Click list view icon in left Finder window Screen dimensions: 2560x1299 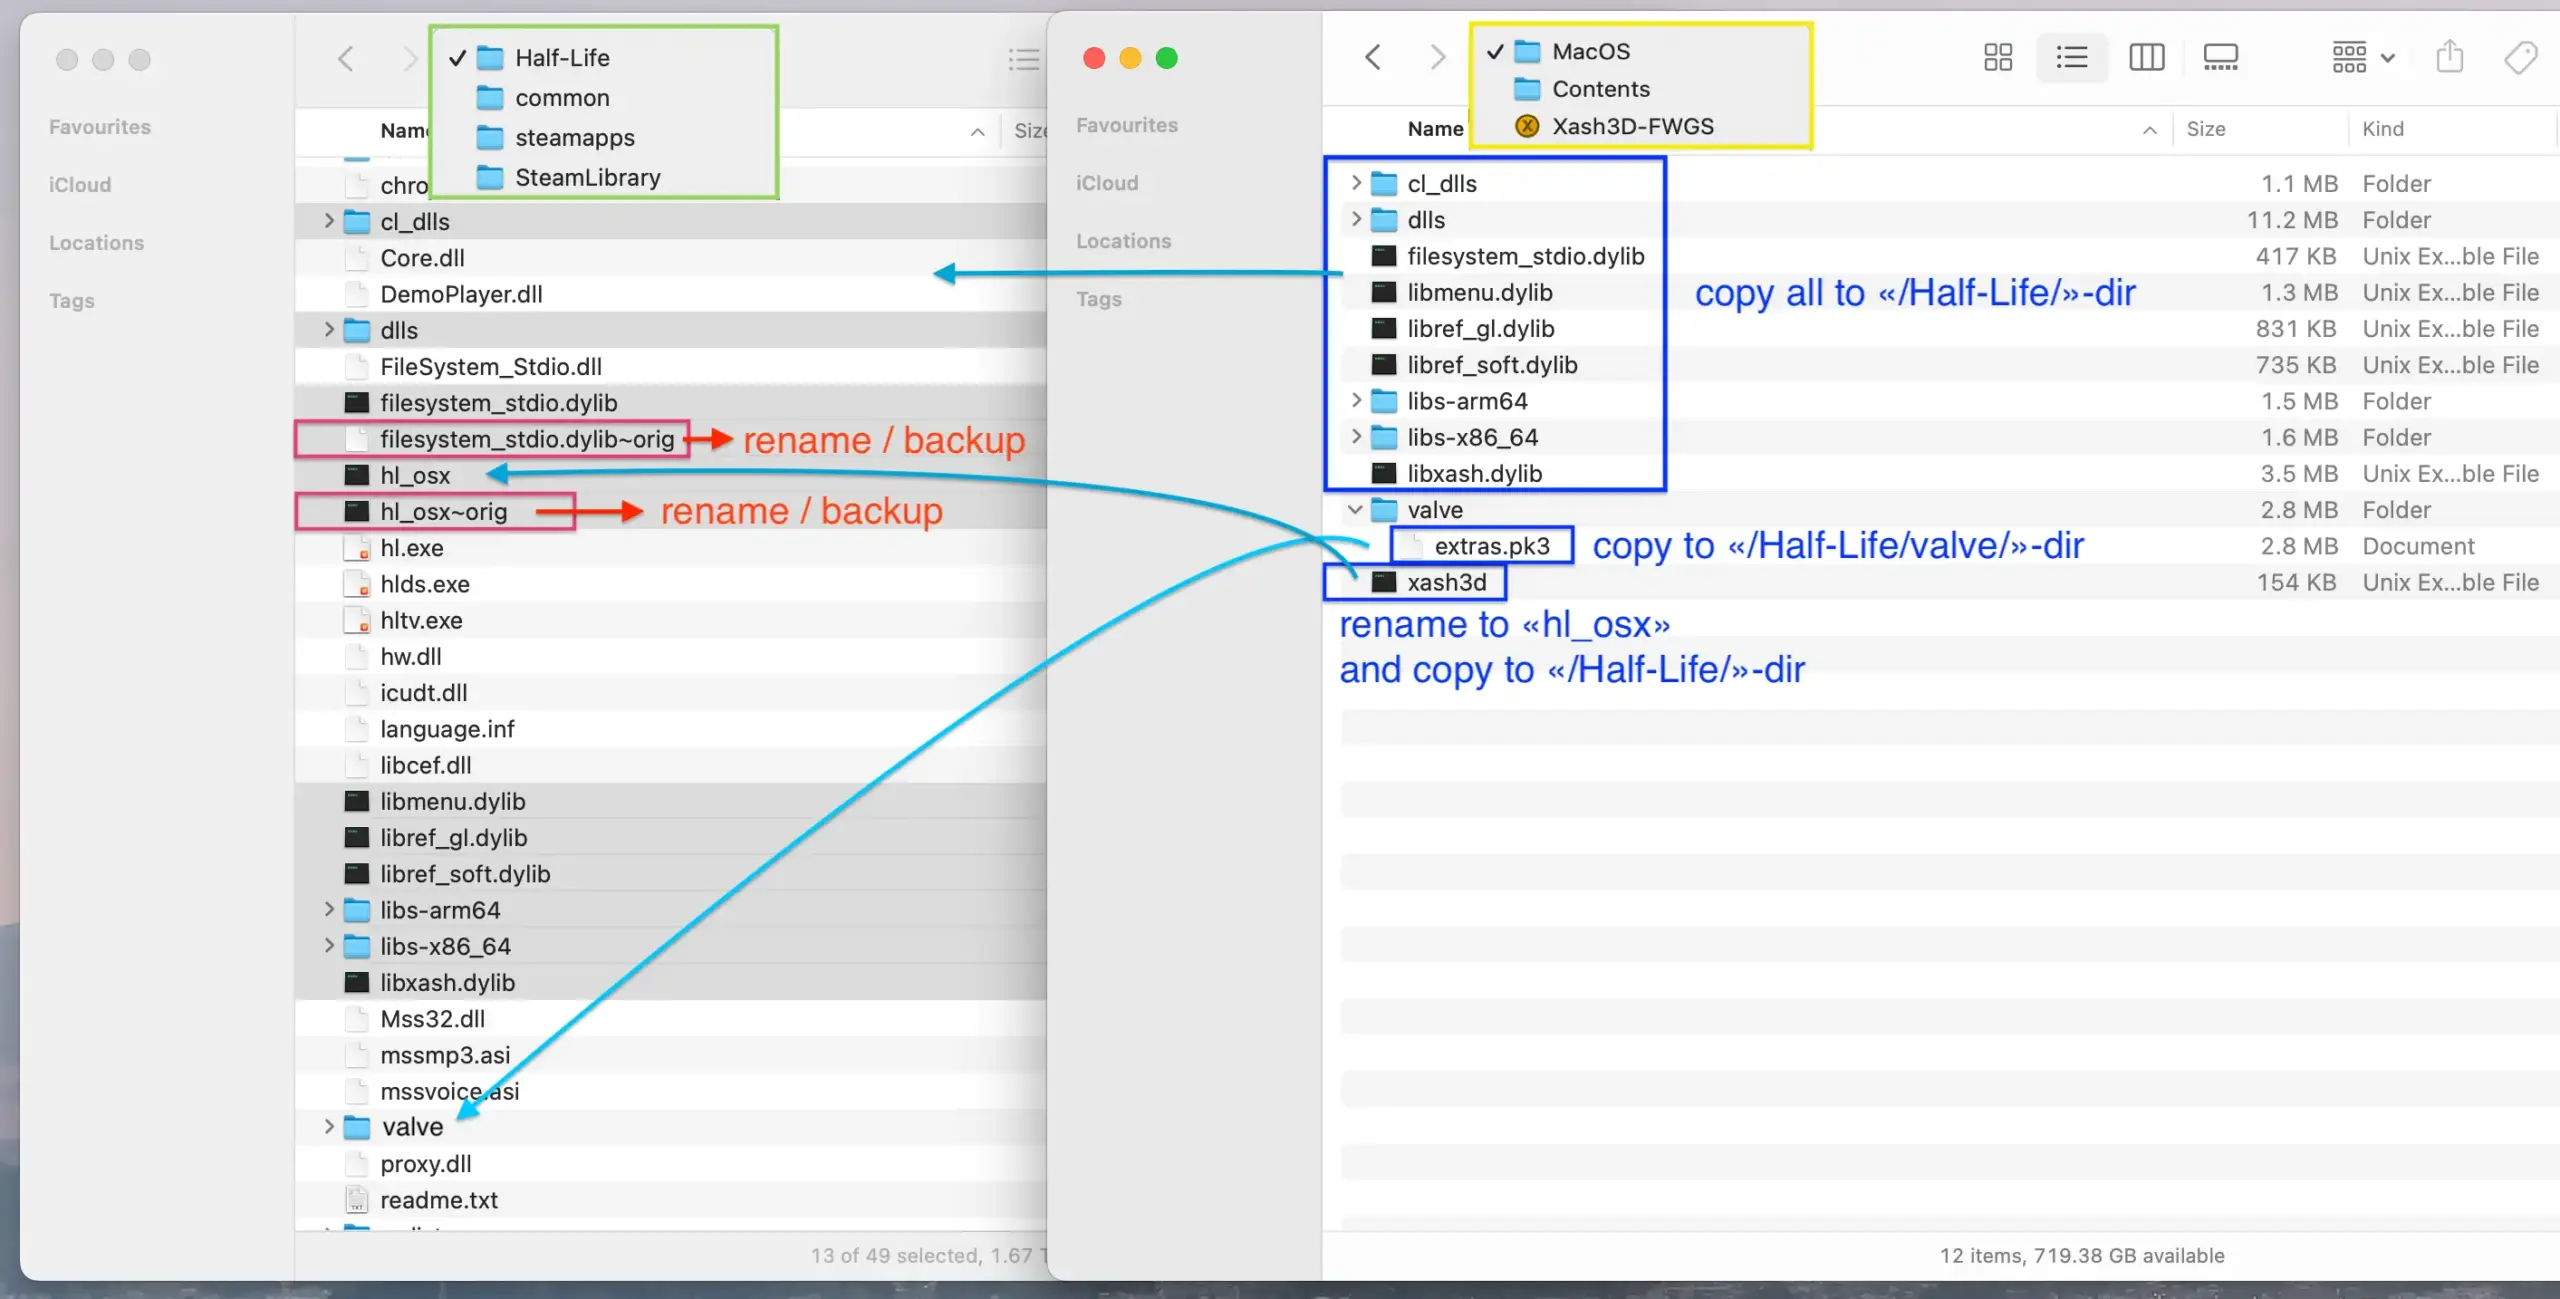pos(1023,60)
